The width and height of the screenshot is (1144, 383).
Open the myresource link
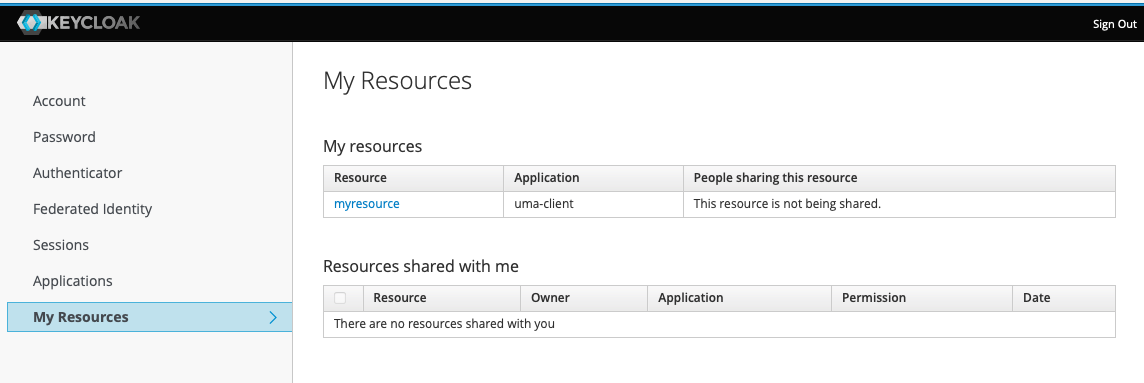click(366, 204)
